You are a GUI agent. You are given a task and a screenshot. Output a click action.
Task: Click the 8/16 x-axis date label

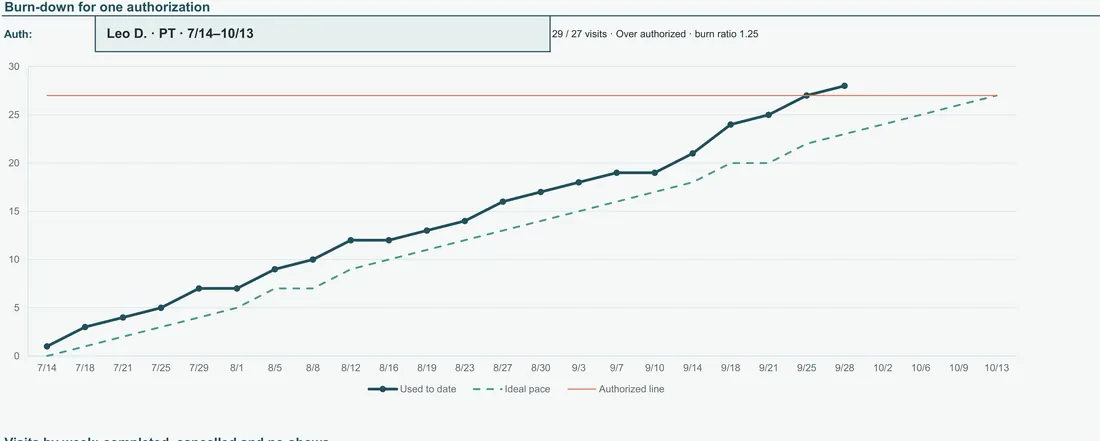[389, 368]
